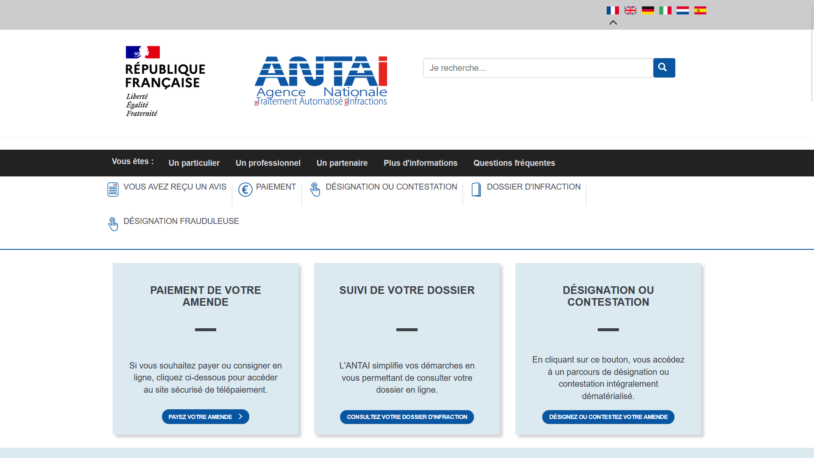Open 'Plus d'informations' menu
The height and width of the screenshot is (458, 814).
coord(420,163)
